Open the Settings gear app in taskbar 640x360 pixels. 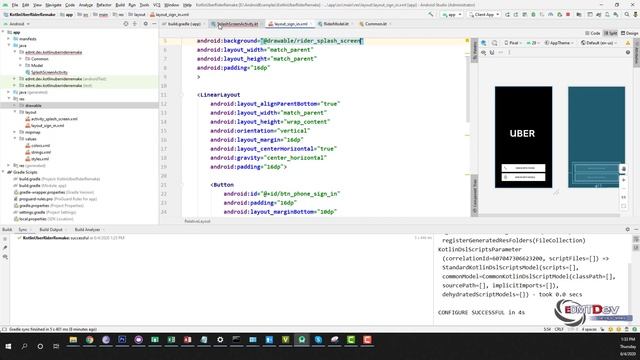220,340
